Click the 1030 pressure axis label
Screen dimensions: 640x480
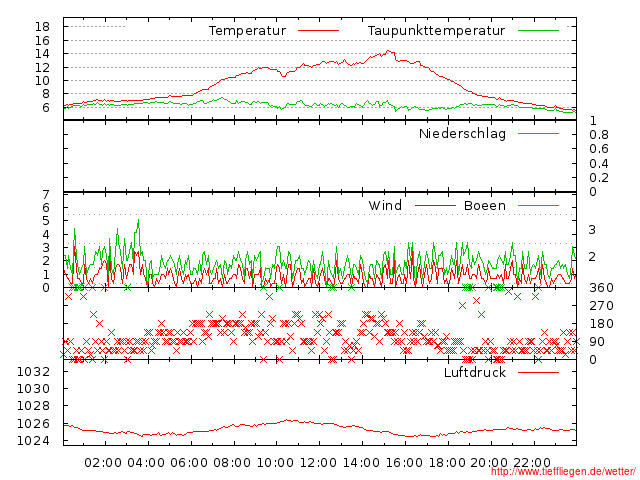(x=33, y=389)
